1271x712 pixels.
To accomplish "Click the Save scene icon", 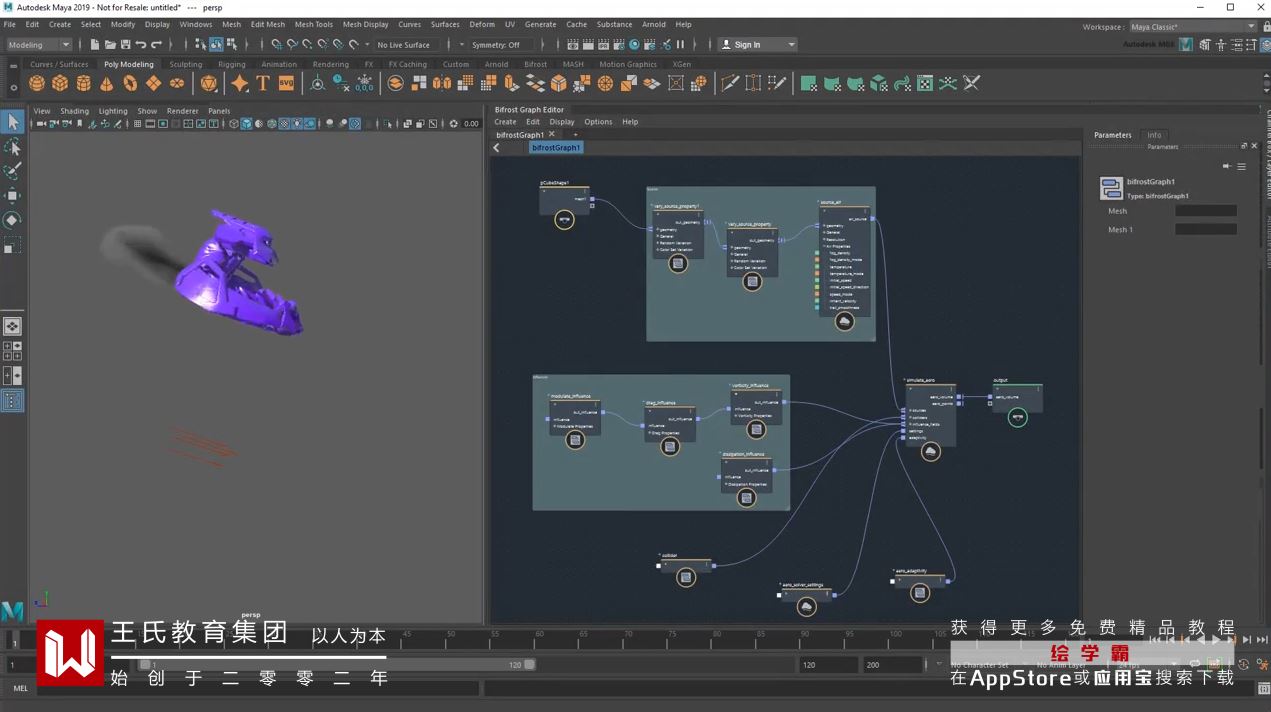I will click(125, 45).
